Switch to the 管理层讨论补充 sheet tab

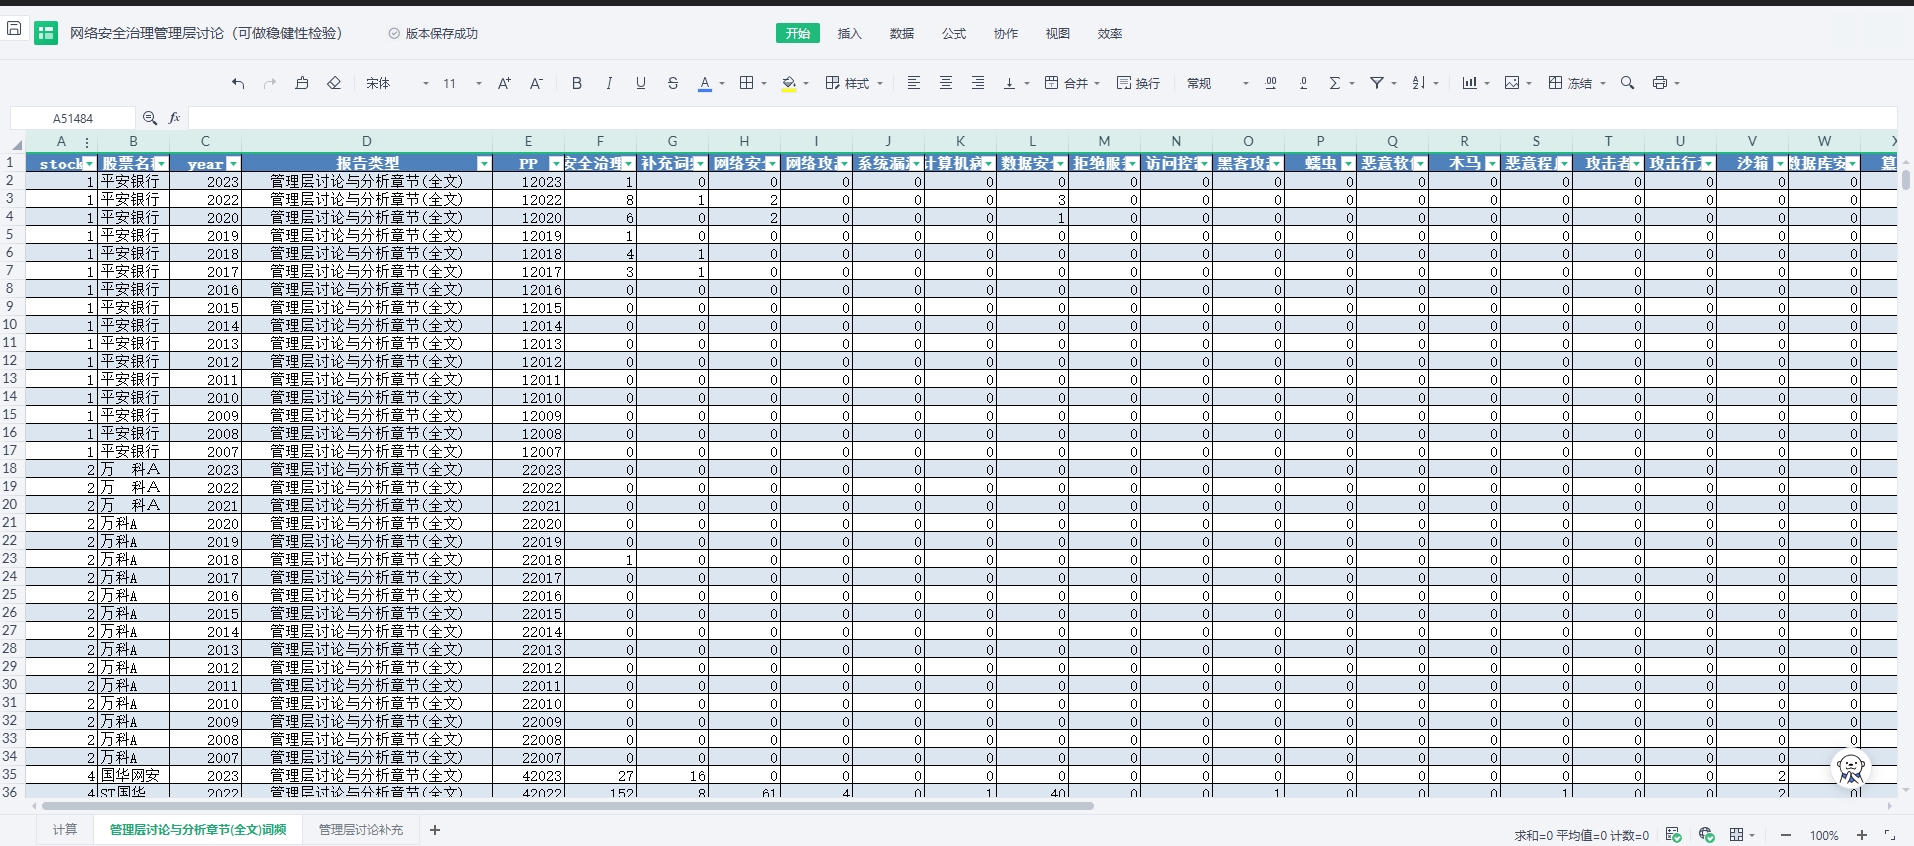[360, 830]
